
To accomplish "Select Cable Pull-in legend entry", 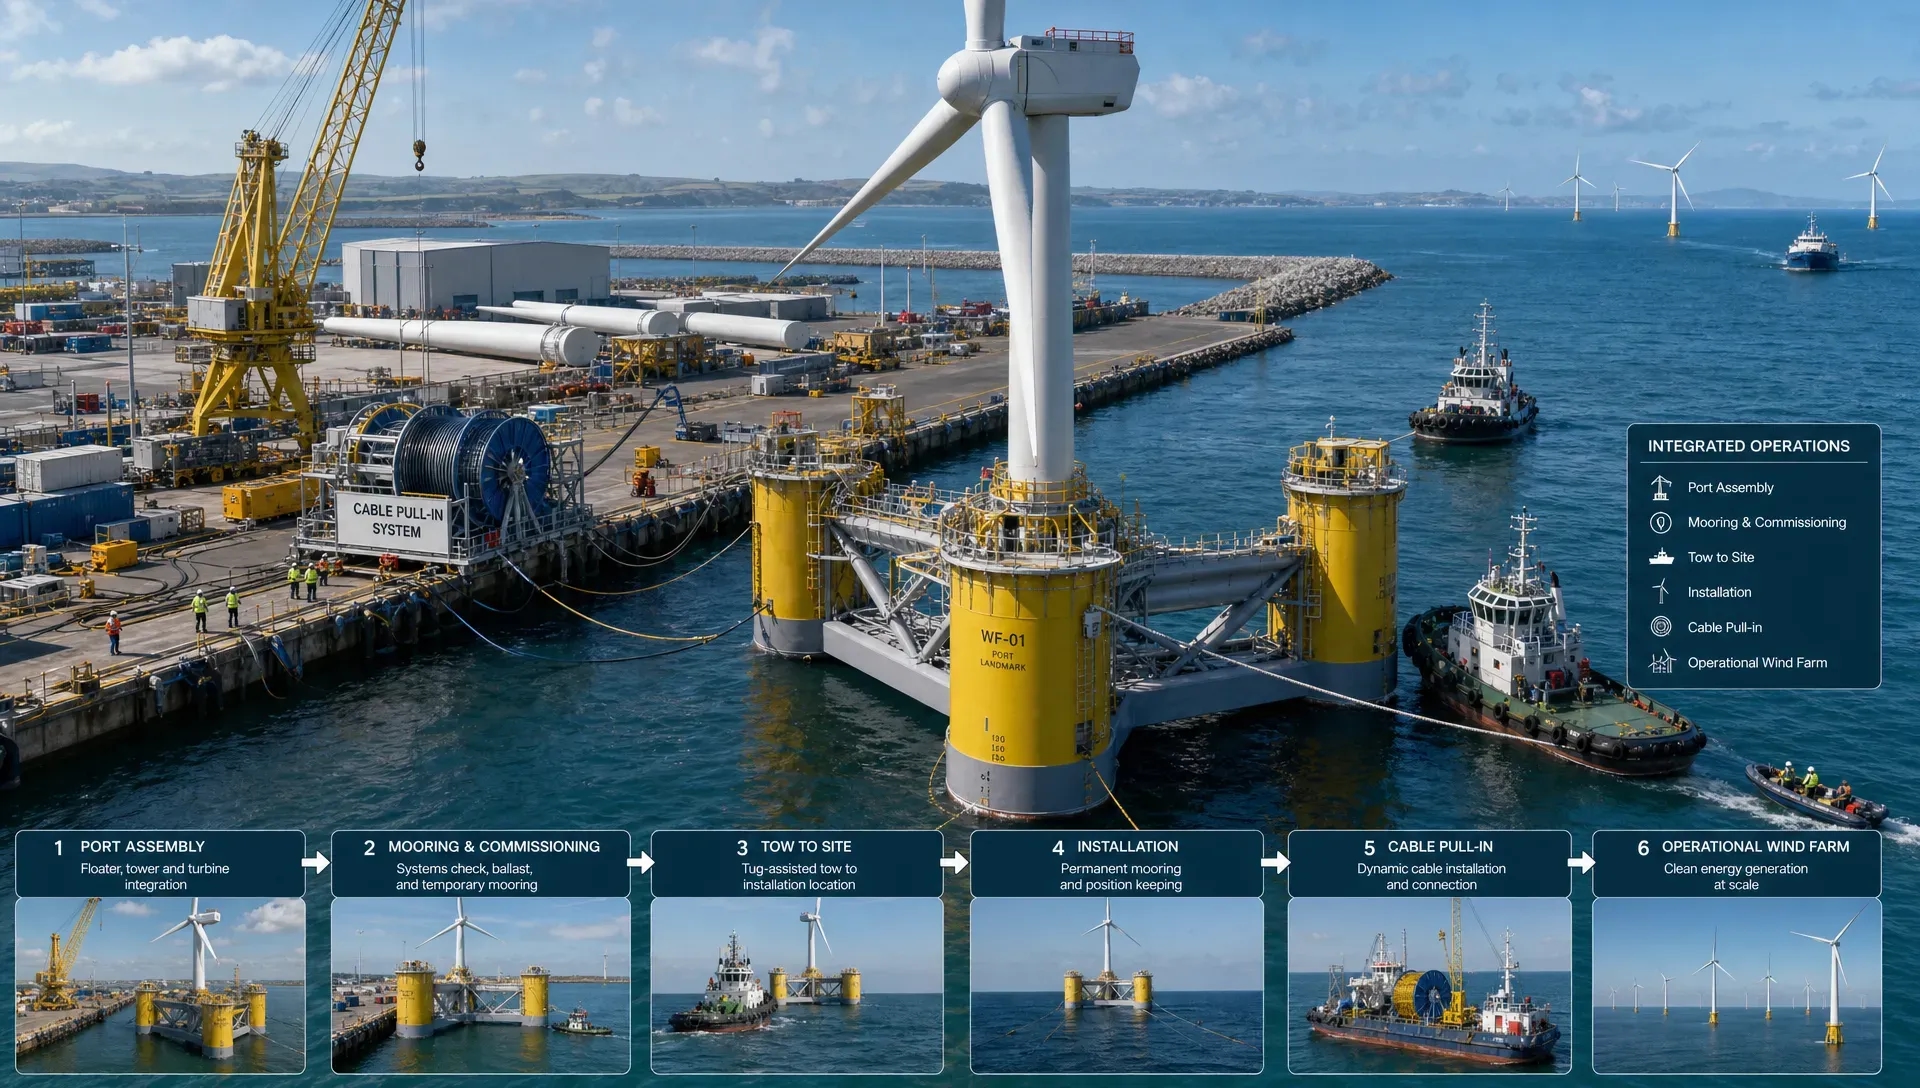I will tap(1725, 627).
